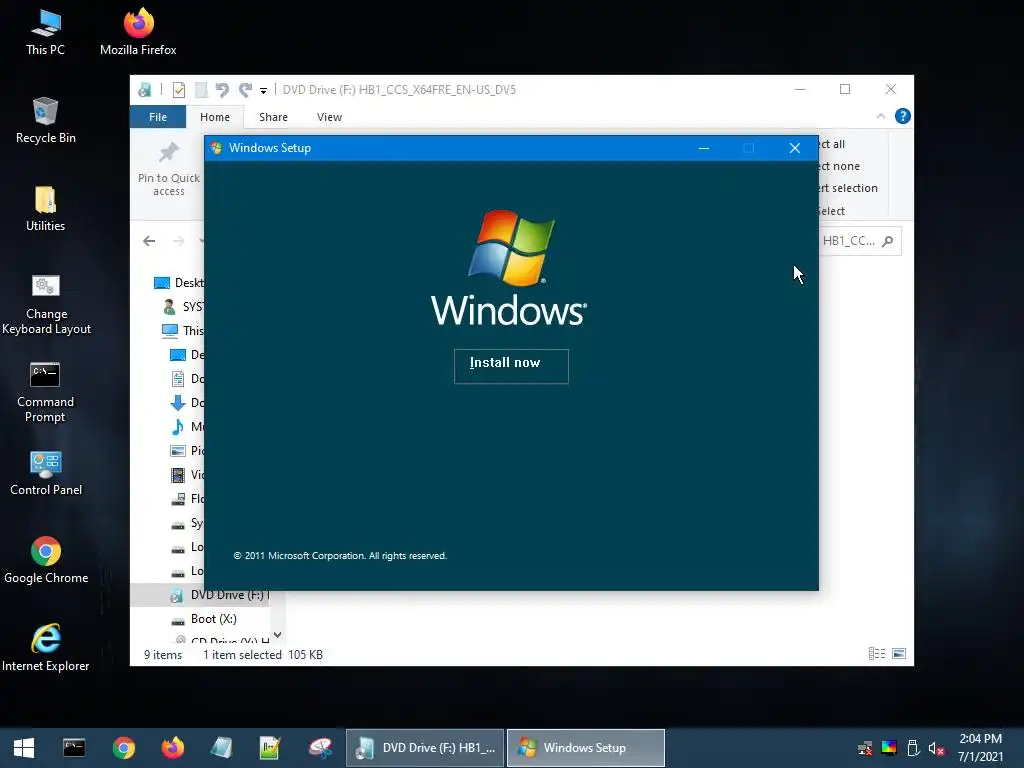Launch Google Chrome from the desktop
Screen dimensions: 1024x768
click(46, 561)
